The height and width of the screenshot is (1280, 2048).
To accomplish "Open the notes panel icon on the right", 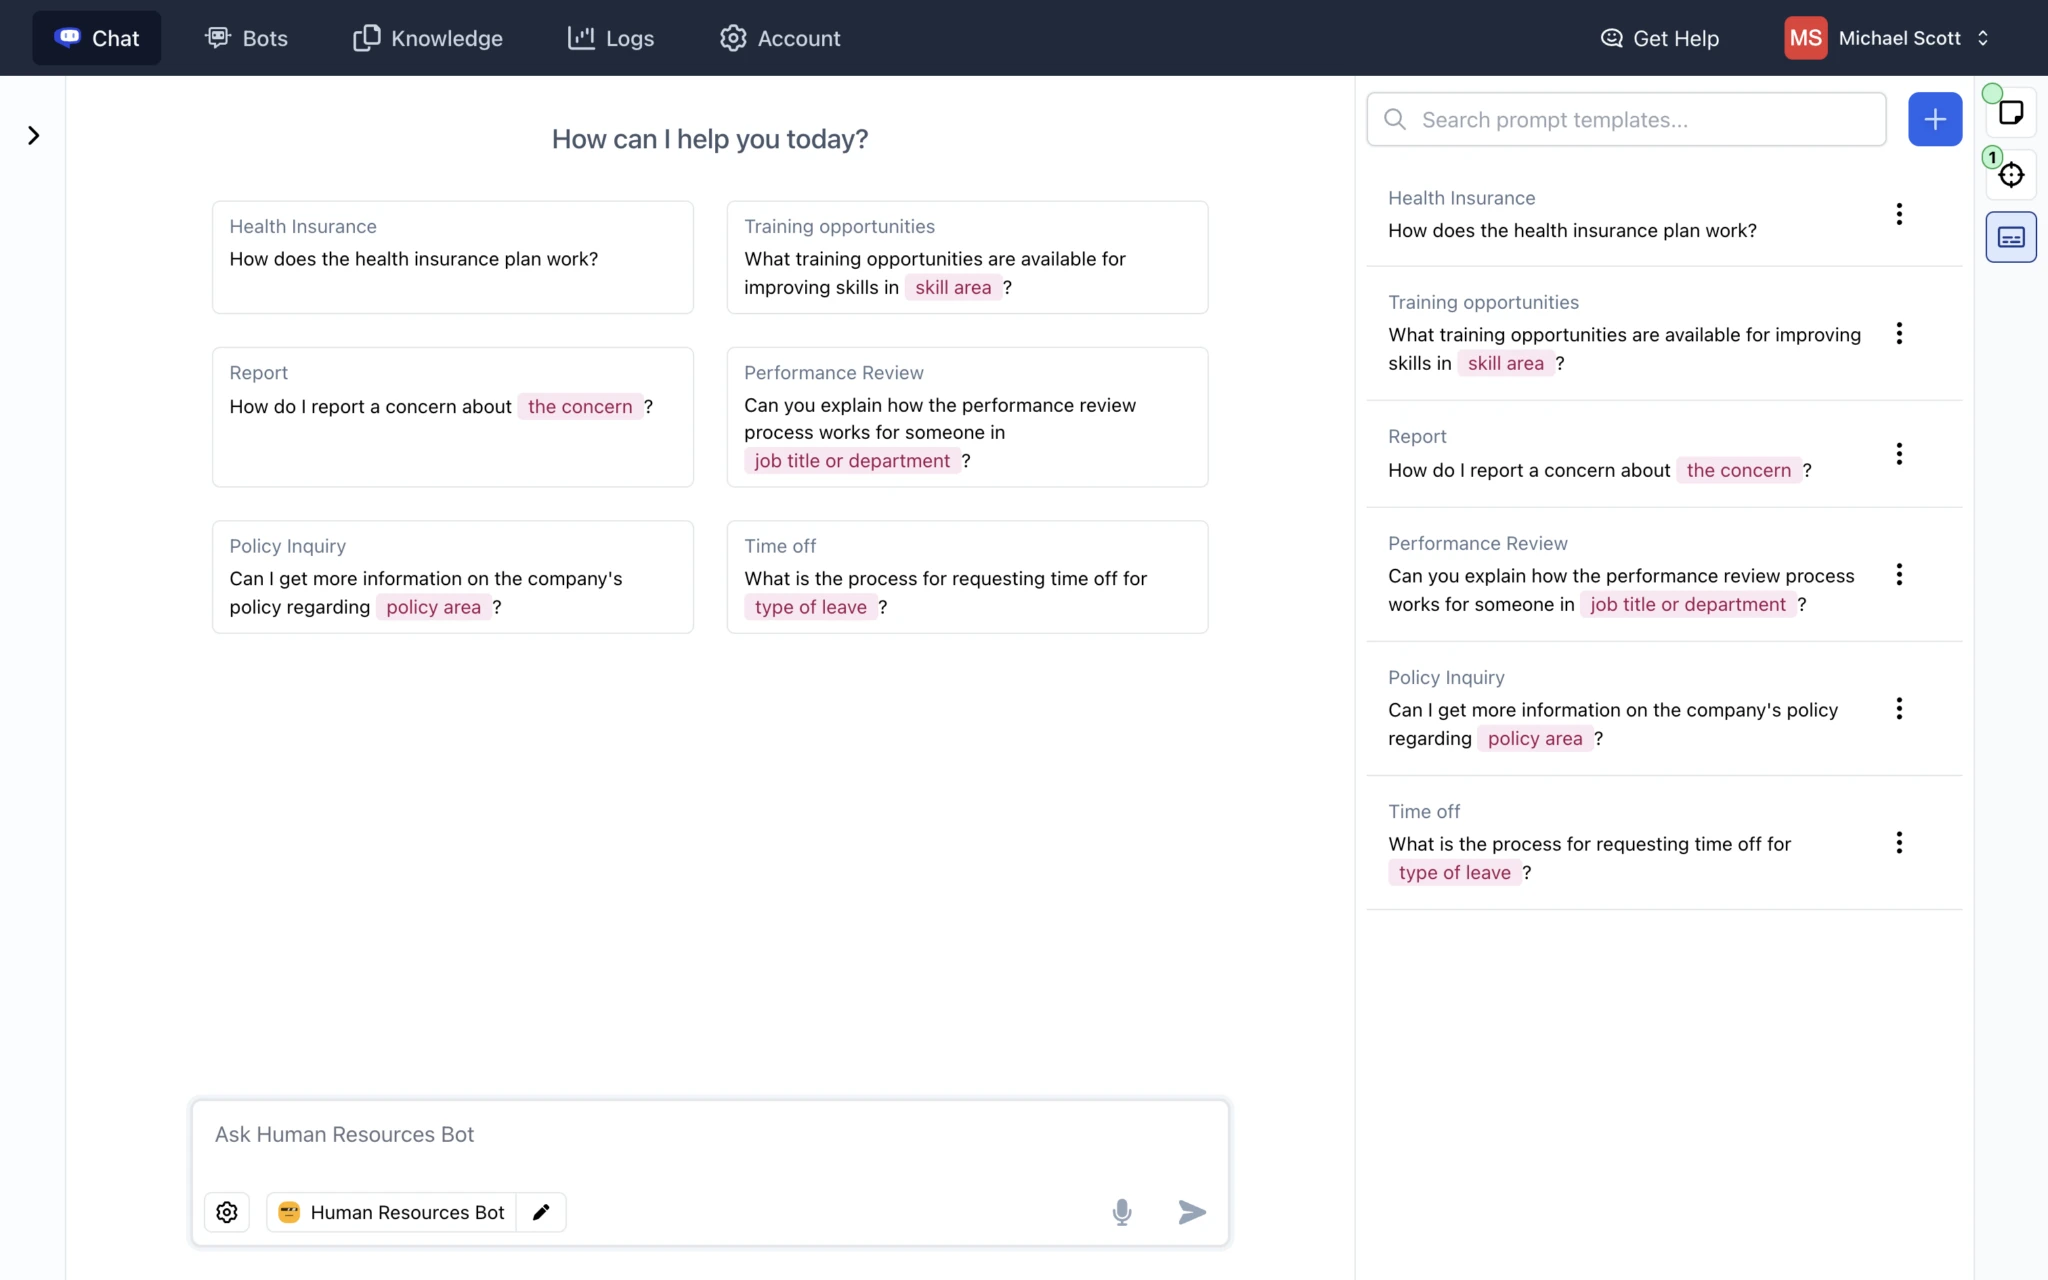I will click(2011, 111).
